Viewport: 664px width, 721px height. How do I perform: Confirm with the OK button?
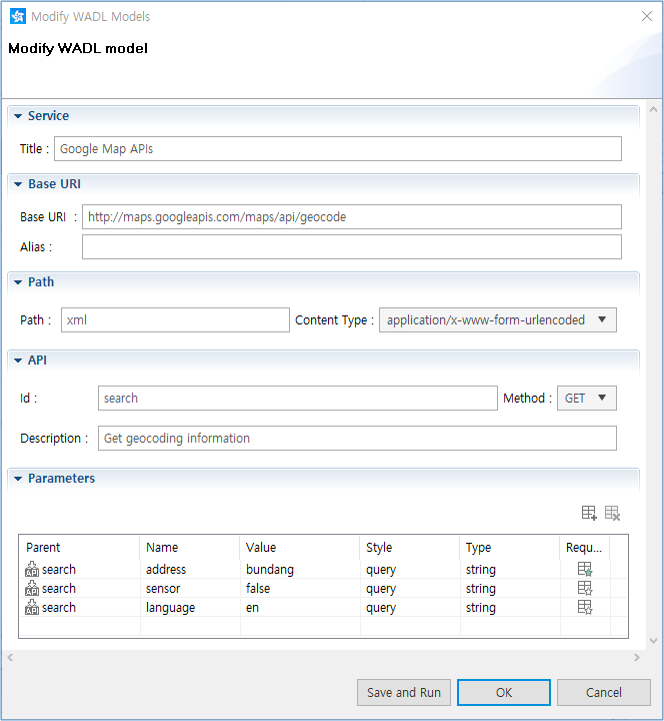click(504, 692)
